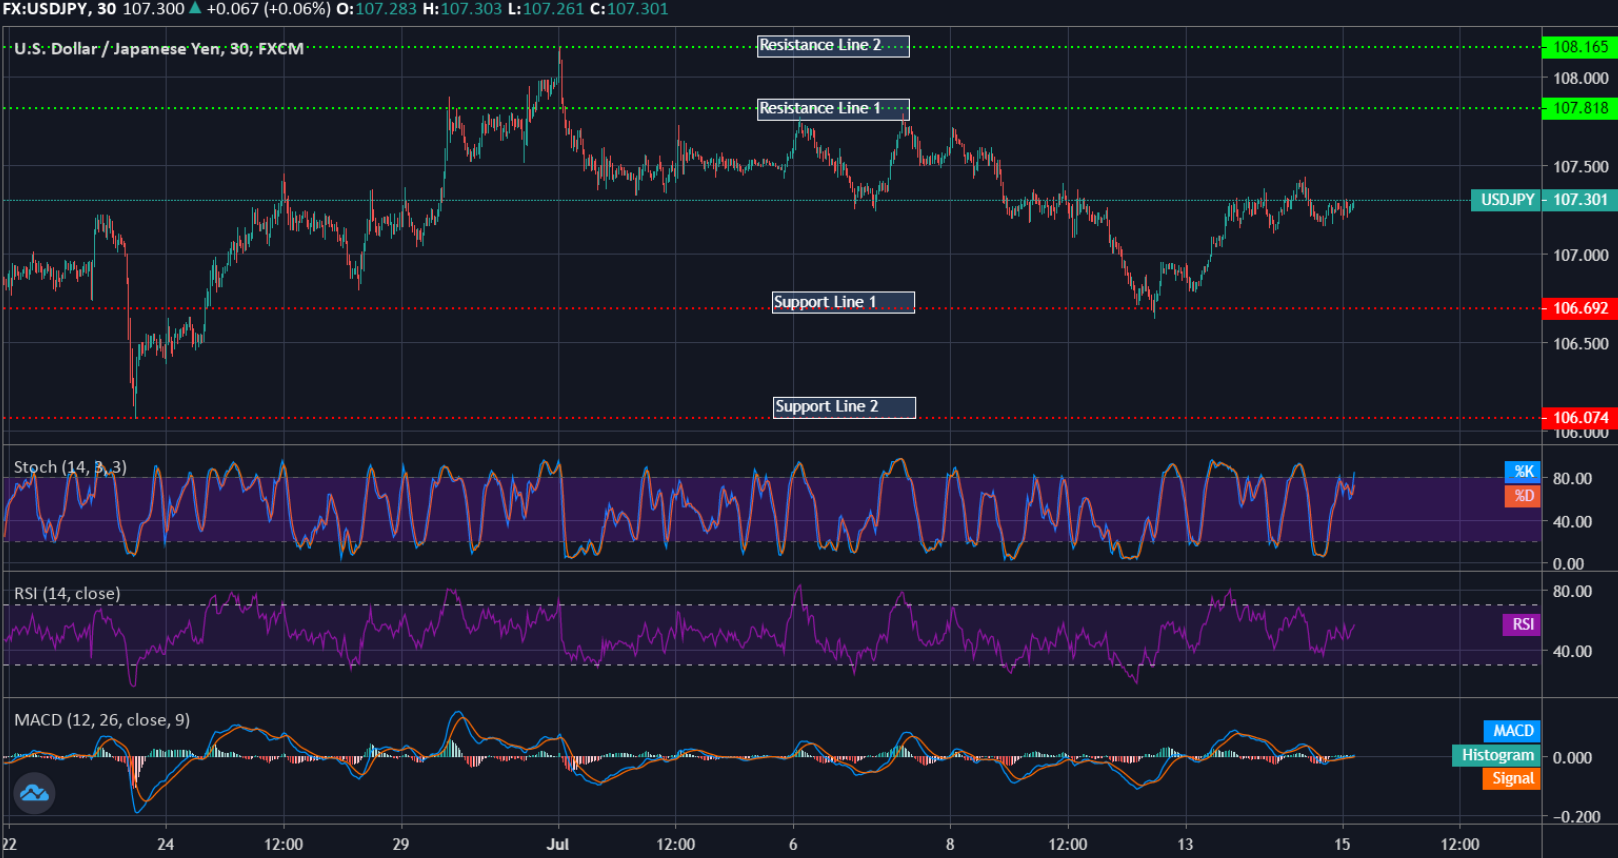Click the −0.200 MACD axis label
The image size is (1618, 858).
pyautogui.click(x=1577, y=817)
